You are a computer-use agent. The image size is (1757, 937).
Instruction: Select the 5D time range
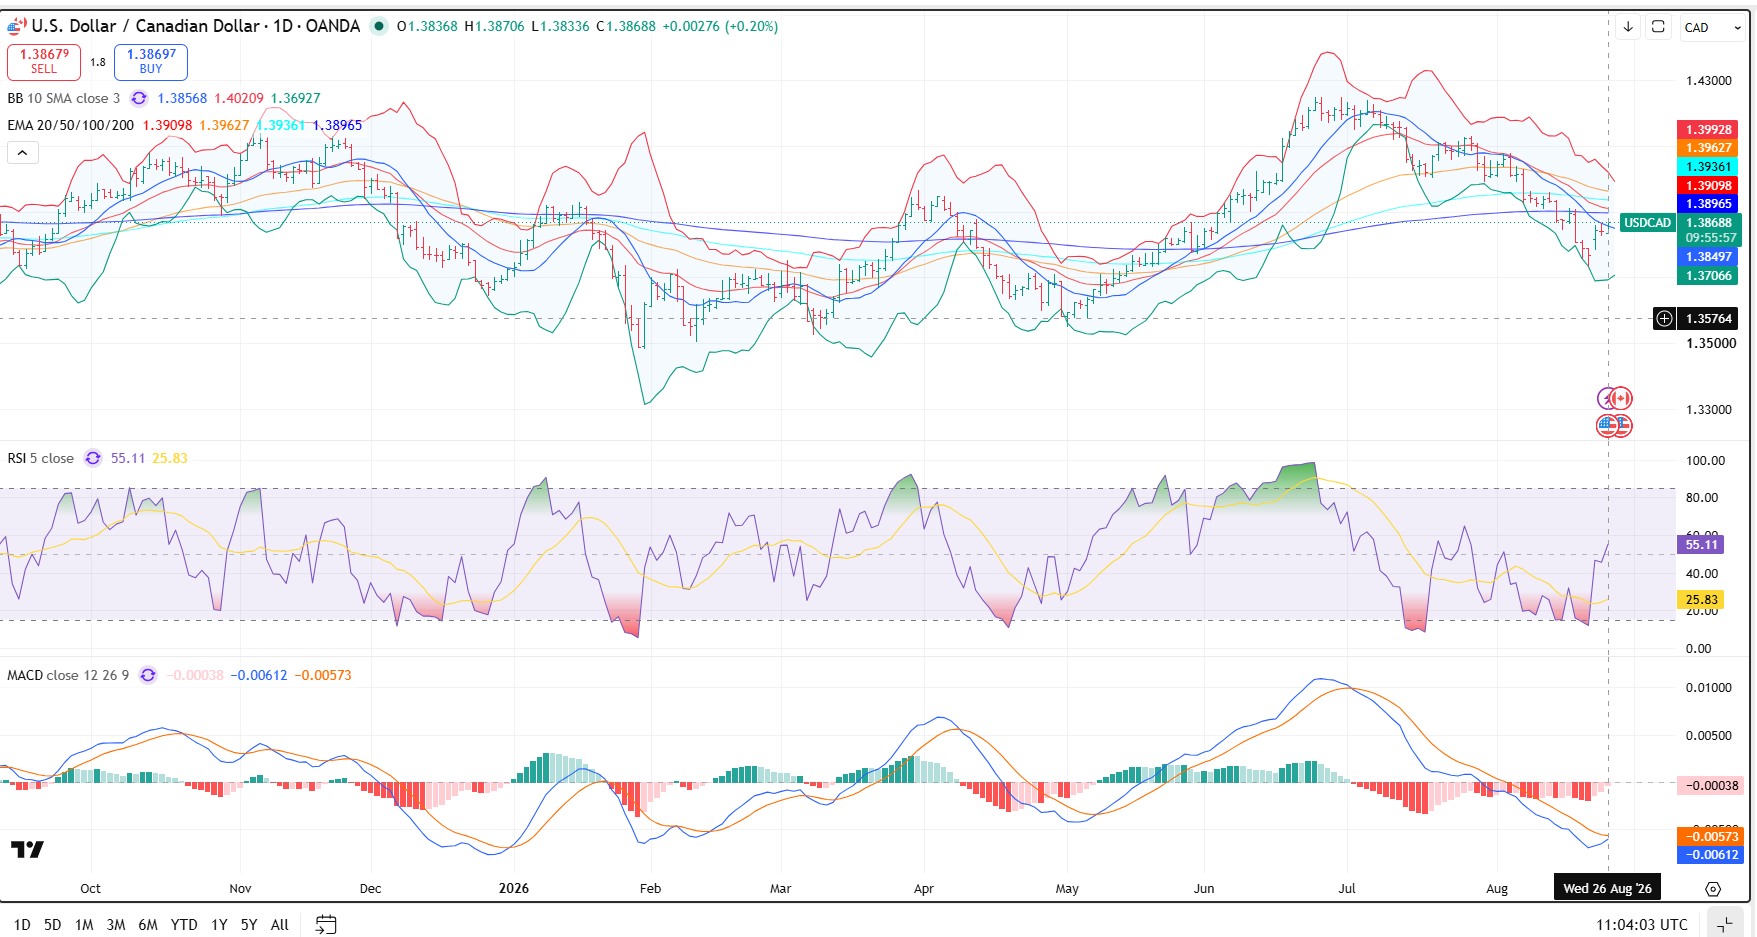(x=53, y=925)
